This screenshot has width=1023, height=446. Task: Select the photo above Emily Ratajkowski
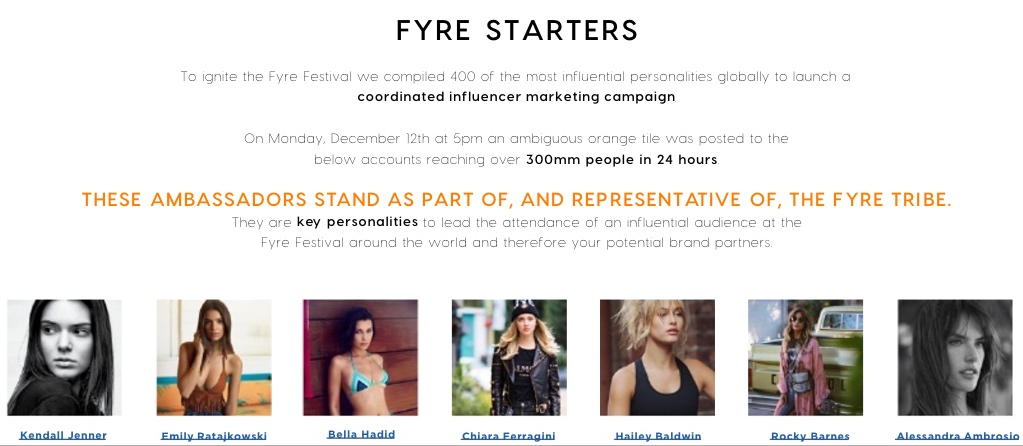214,357
